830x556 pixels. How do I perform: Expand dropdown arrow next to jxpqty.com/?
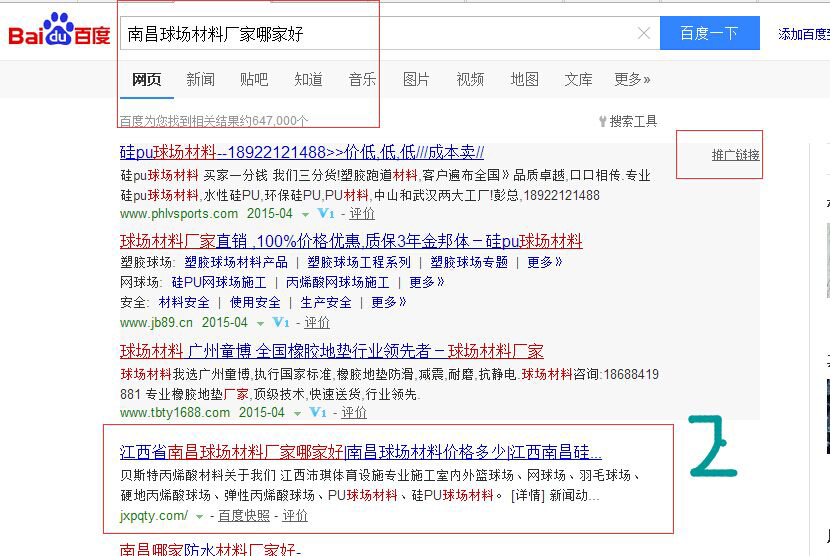click(200, 516)
